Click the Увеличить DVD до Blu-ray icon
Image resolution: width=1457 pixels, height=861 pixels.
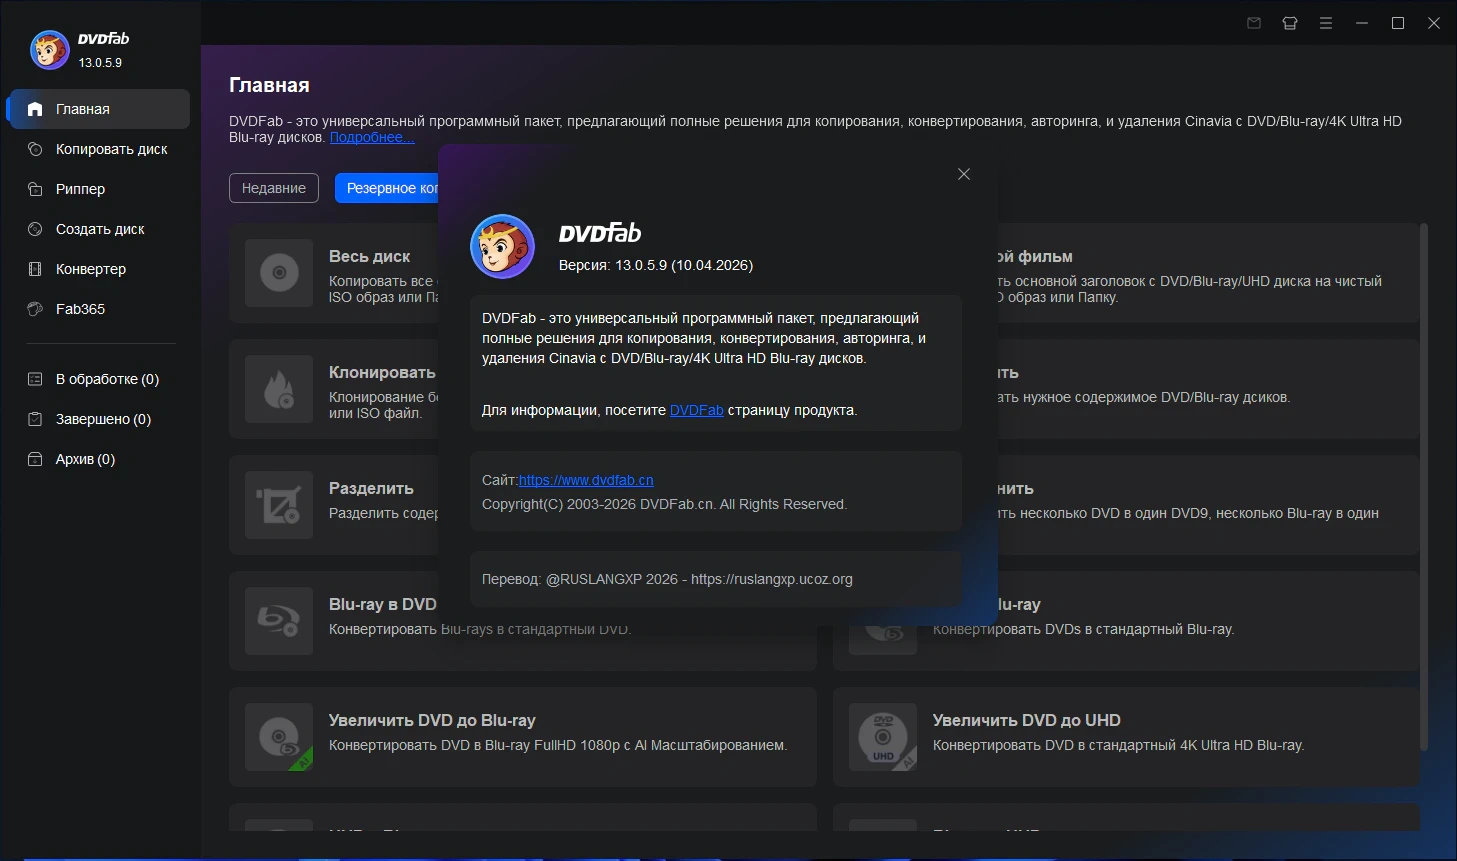[279, 737]
